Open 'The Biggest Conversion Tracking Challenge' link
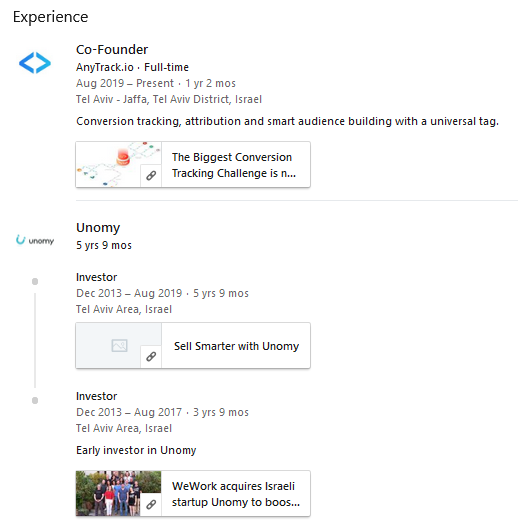This screenshot has width=518, height=528. 234,165
